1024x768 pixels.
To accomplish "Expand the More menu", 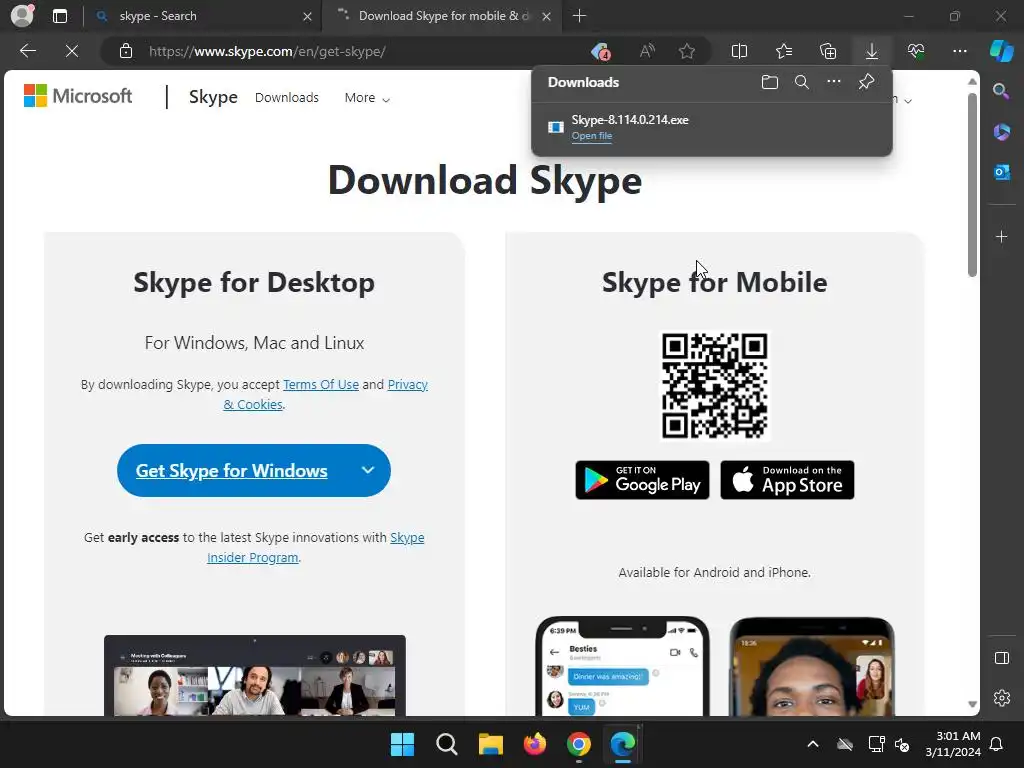I will pyautogui.click(x=367, y=97).
